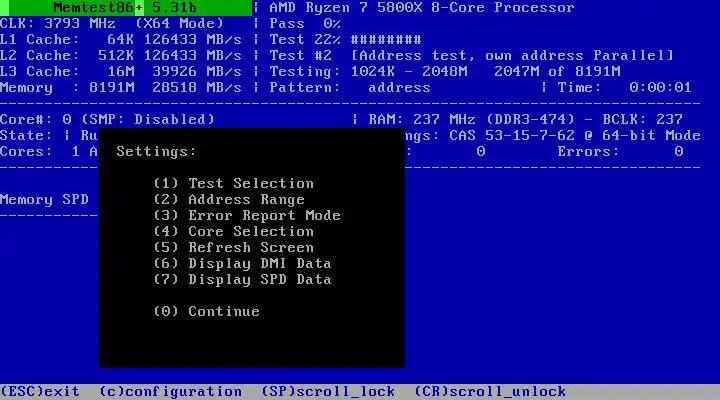
Task: Click the (c)configuration hint in bottom bar
Action: point(170,392)
